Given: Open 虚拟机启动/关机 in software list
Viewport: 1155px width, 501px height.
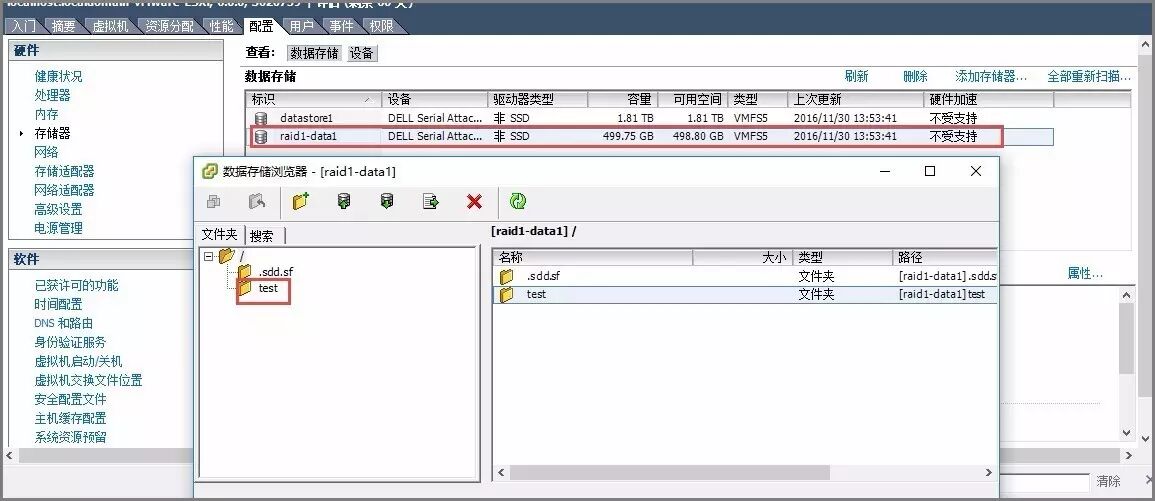Looking at the screenshot, I should pos(78,361).
